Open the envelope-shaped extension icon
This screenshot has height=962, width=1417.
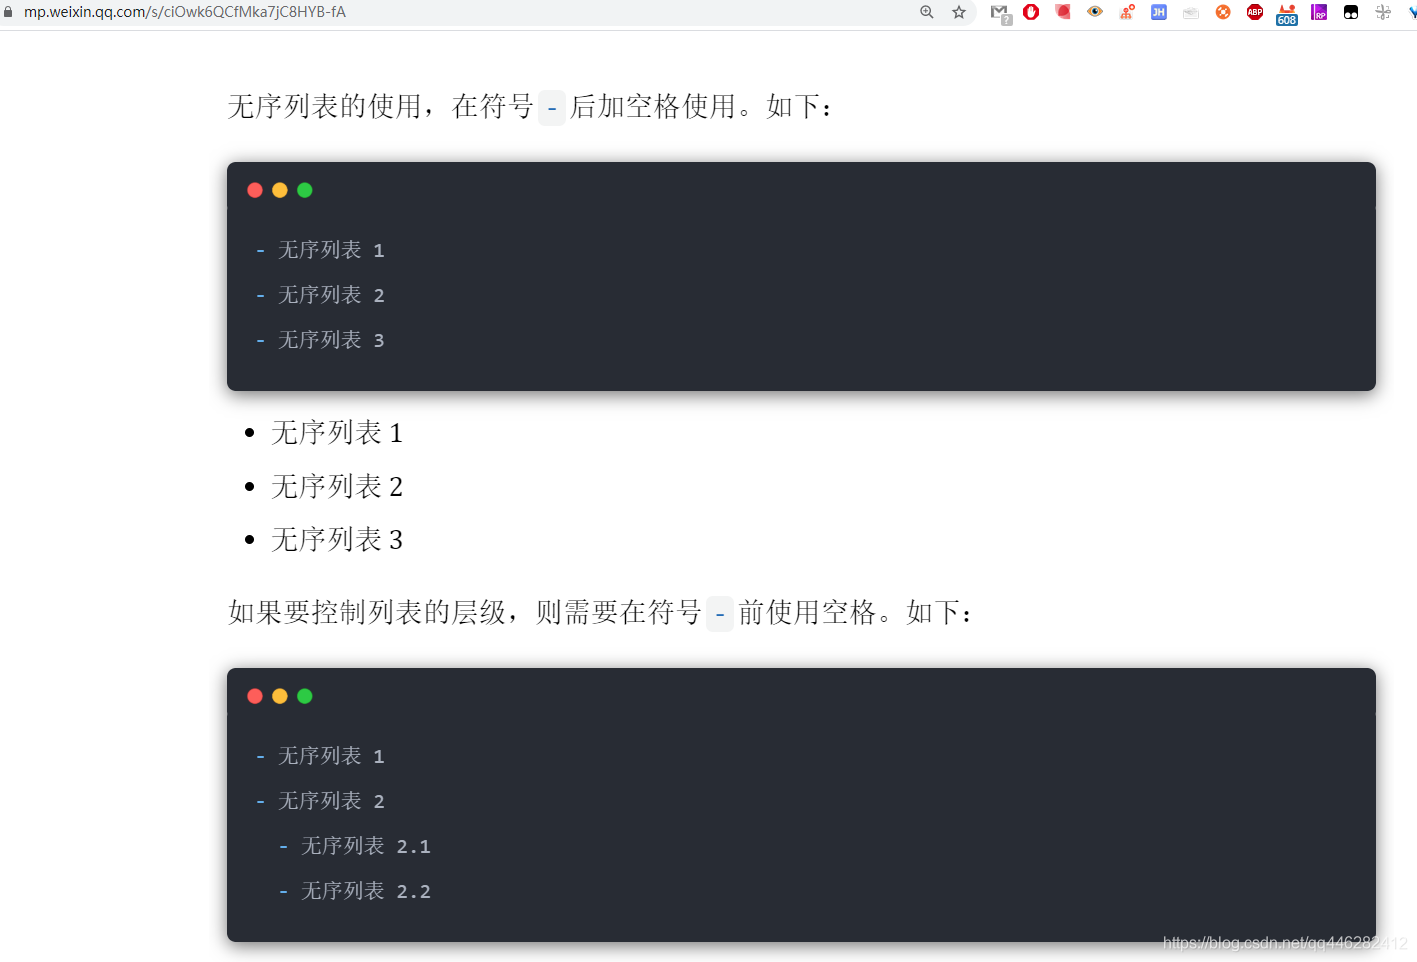(1190, 12)
